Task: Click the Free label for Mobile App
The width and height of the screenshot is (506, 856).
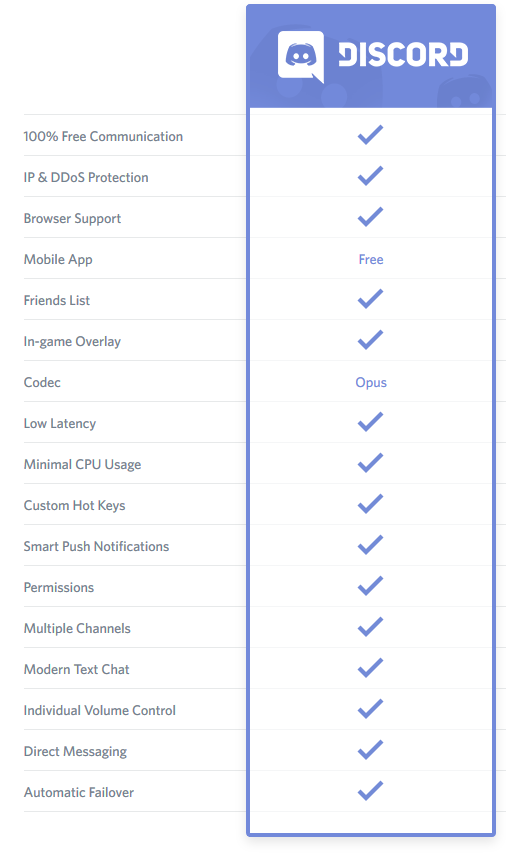Action: 371,259
